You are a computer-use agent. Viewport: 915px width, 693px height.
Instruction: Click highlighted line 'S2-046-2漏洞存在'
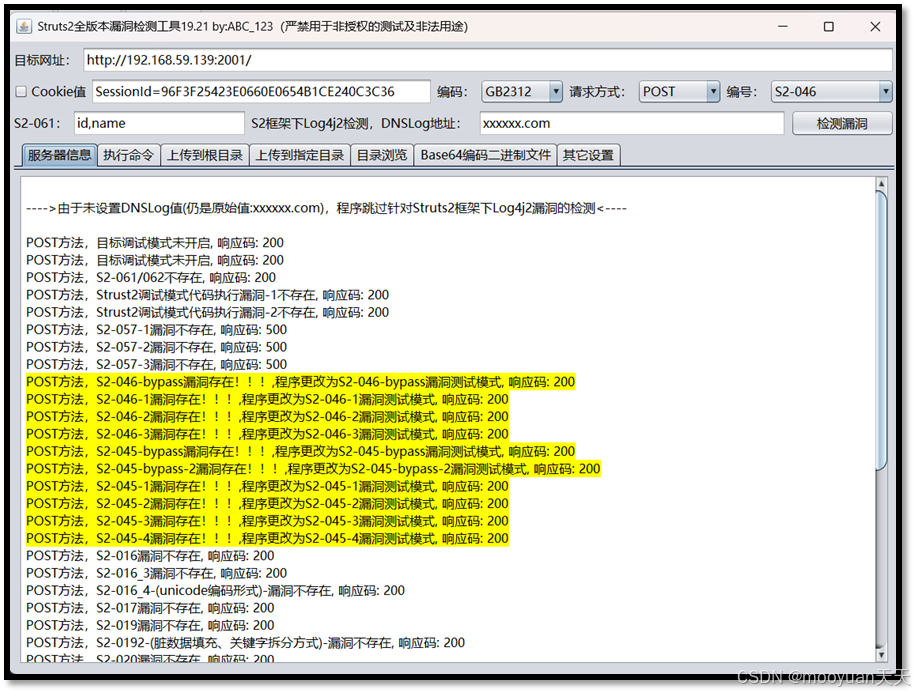pos(267,417)
